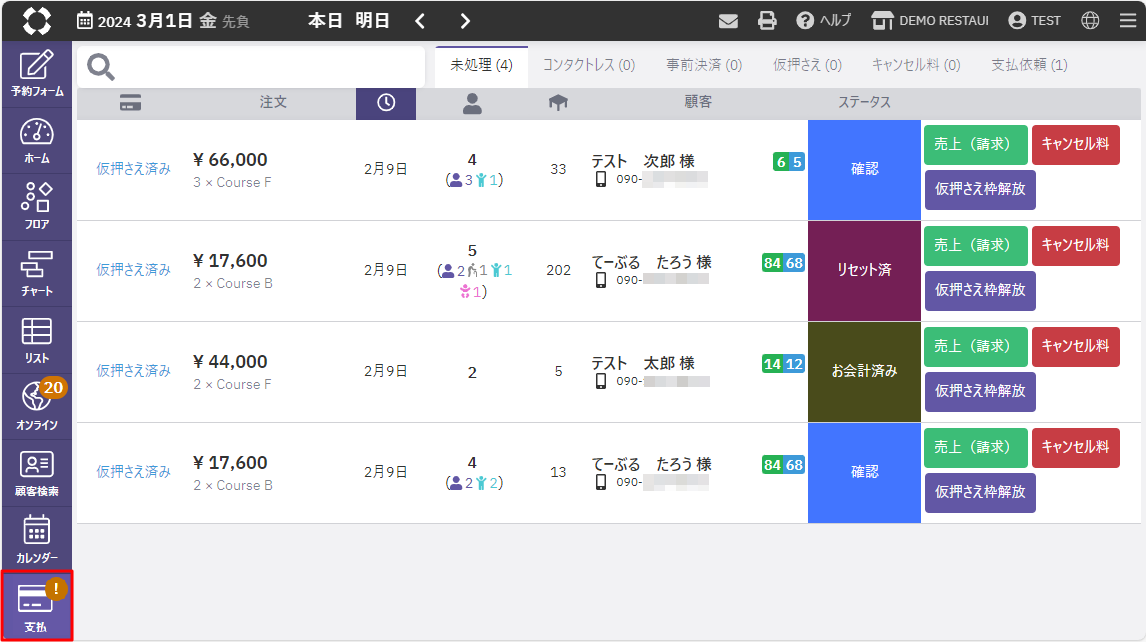The image size is (1146, 642).
Task: Select customer テスト 太郎 様
Action: coord(642,363)
